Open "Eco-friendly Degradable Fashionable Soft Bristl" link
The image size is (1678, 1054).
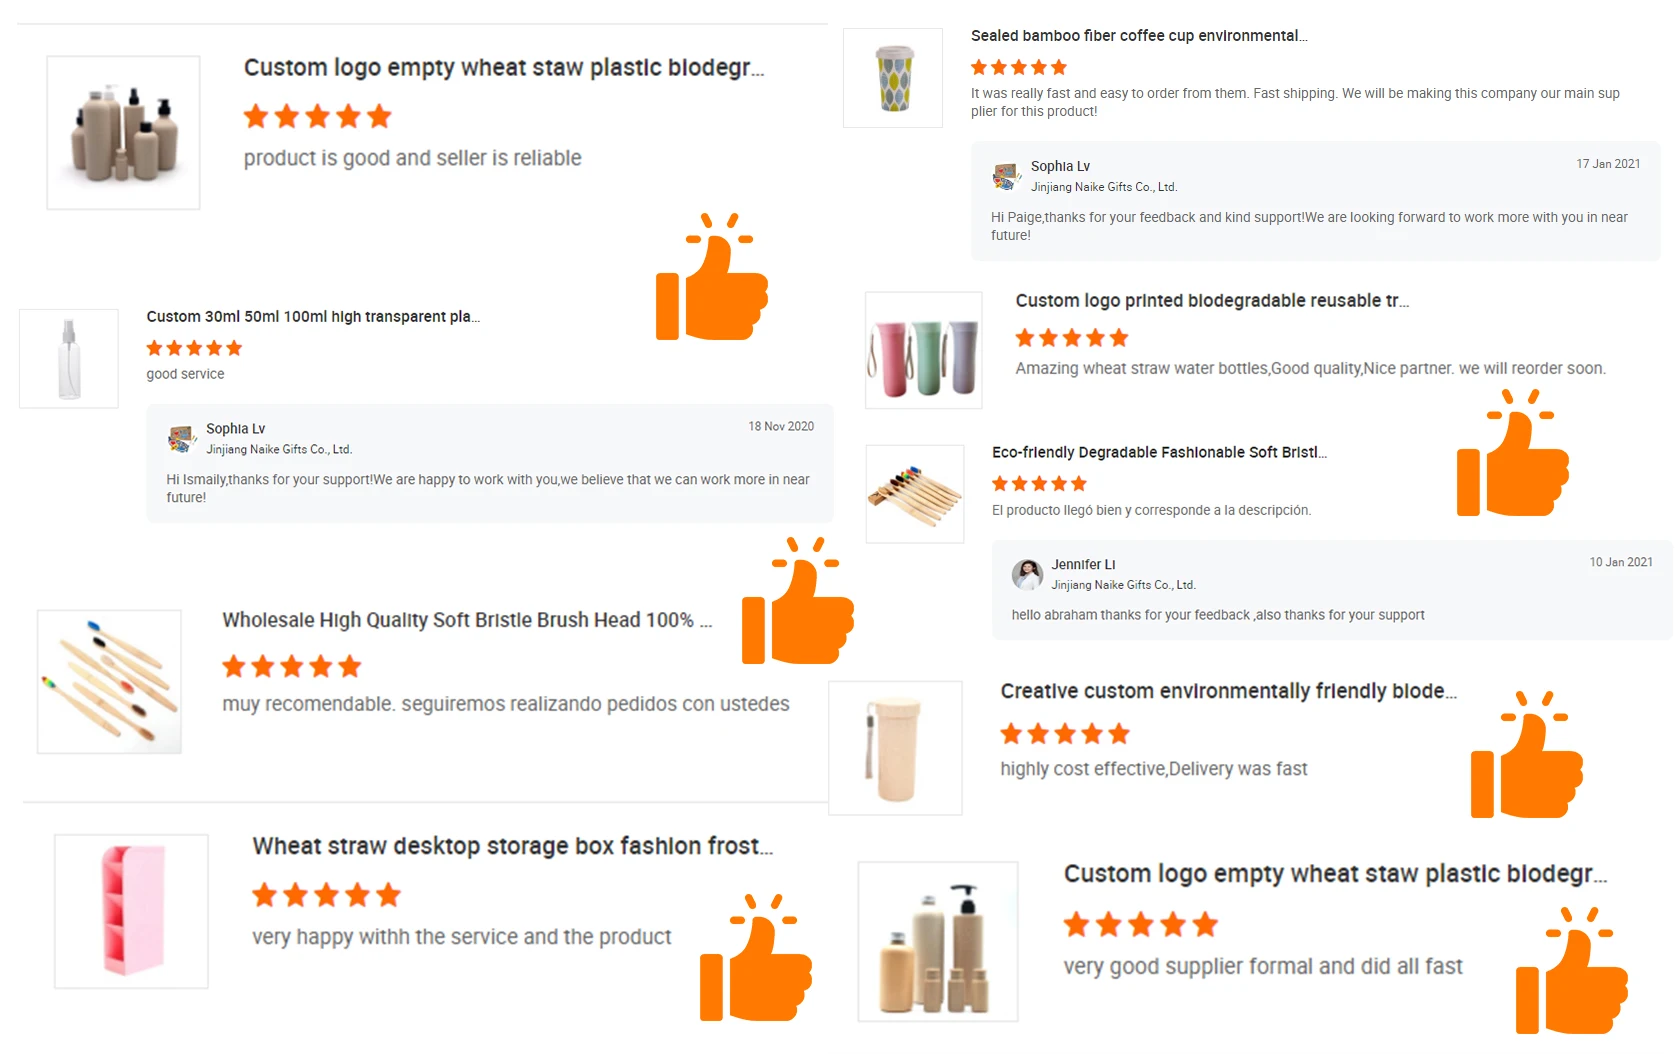pyautogui.click(x=1158, y=453)
